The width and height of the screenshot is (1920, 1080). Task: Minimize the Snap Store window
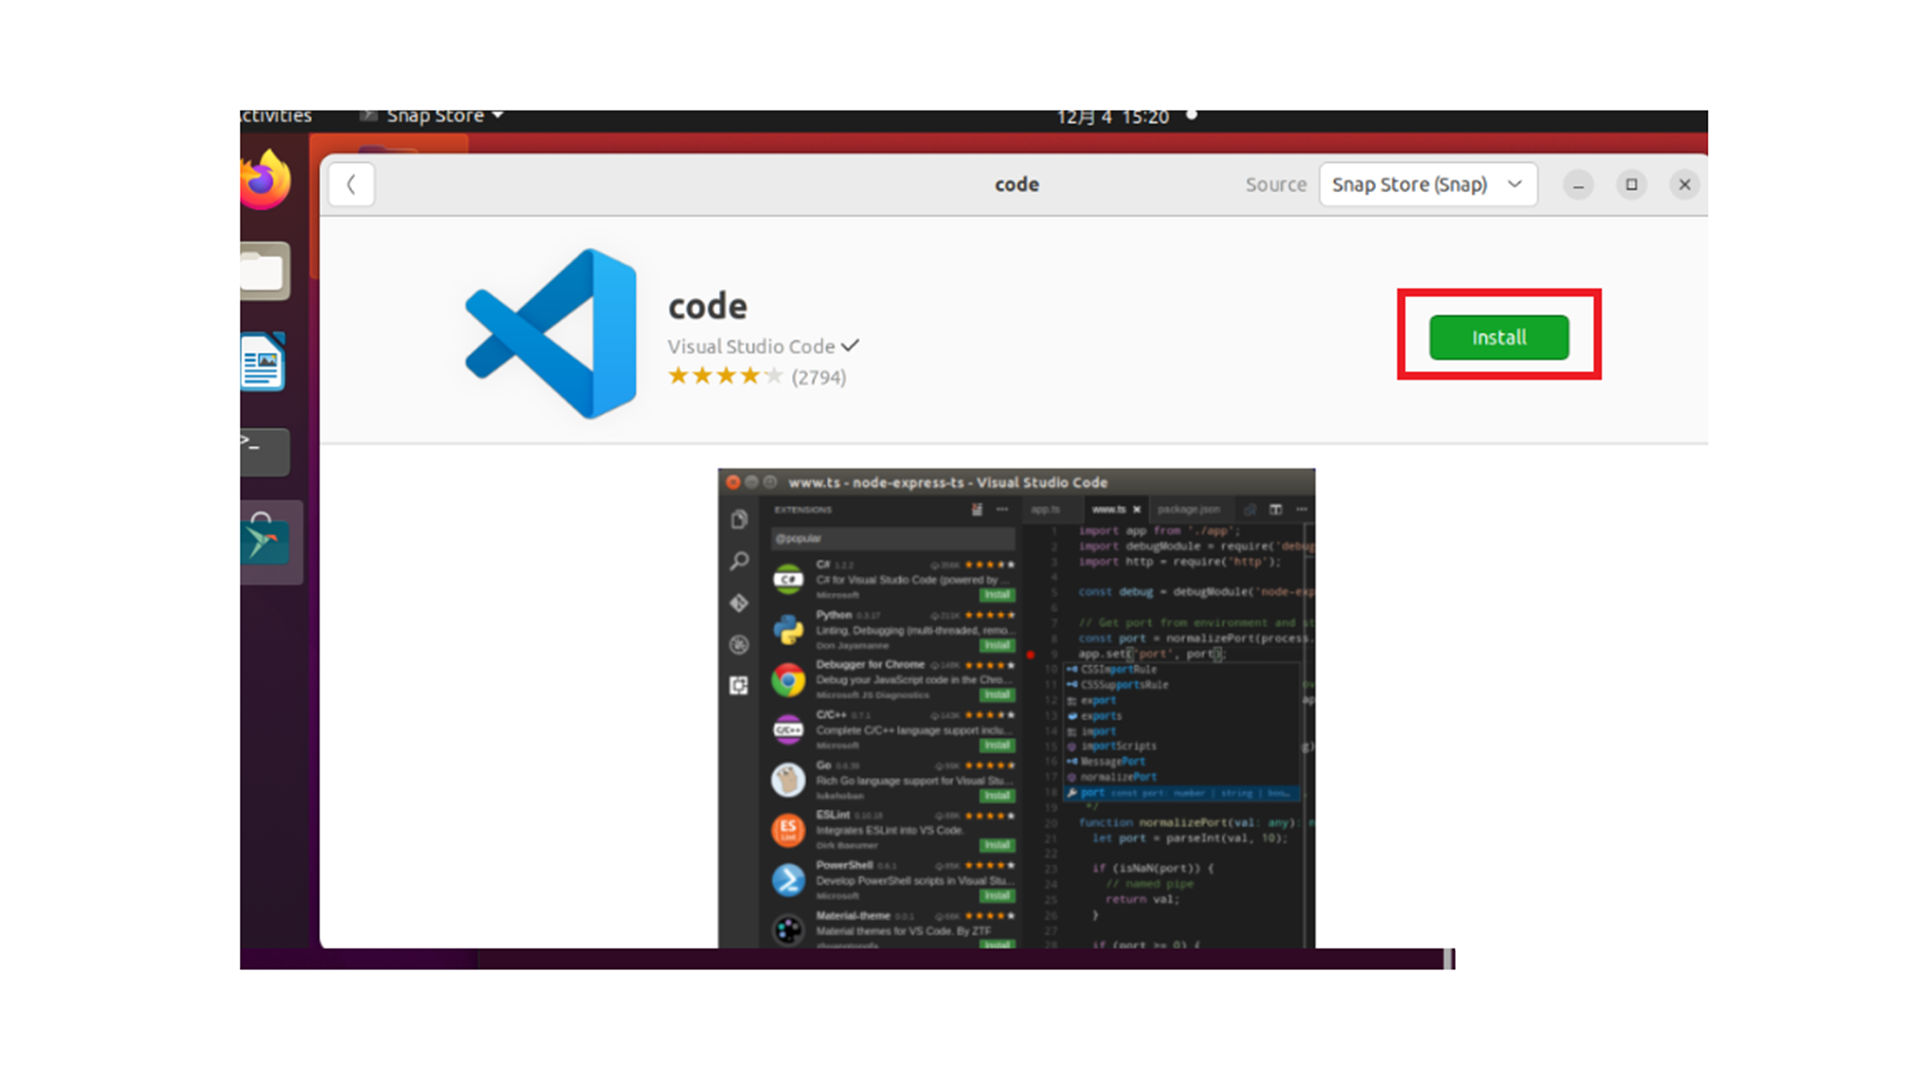(1578, 184)
